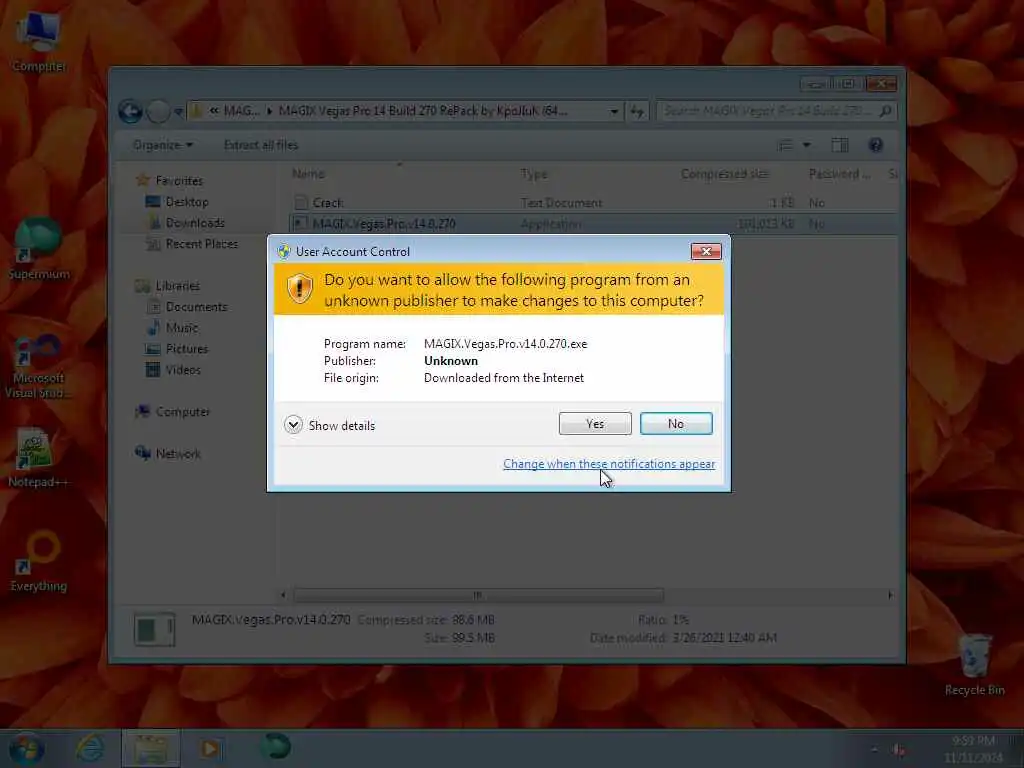Click Extract all files in Explorer
This screenshot has height=768, width=1024.
(261, 145)
